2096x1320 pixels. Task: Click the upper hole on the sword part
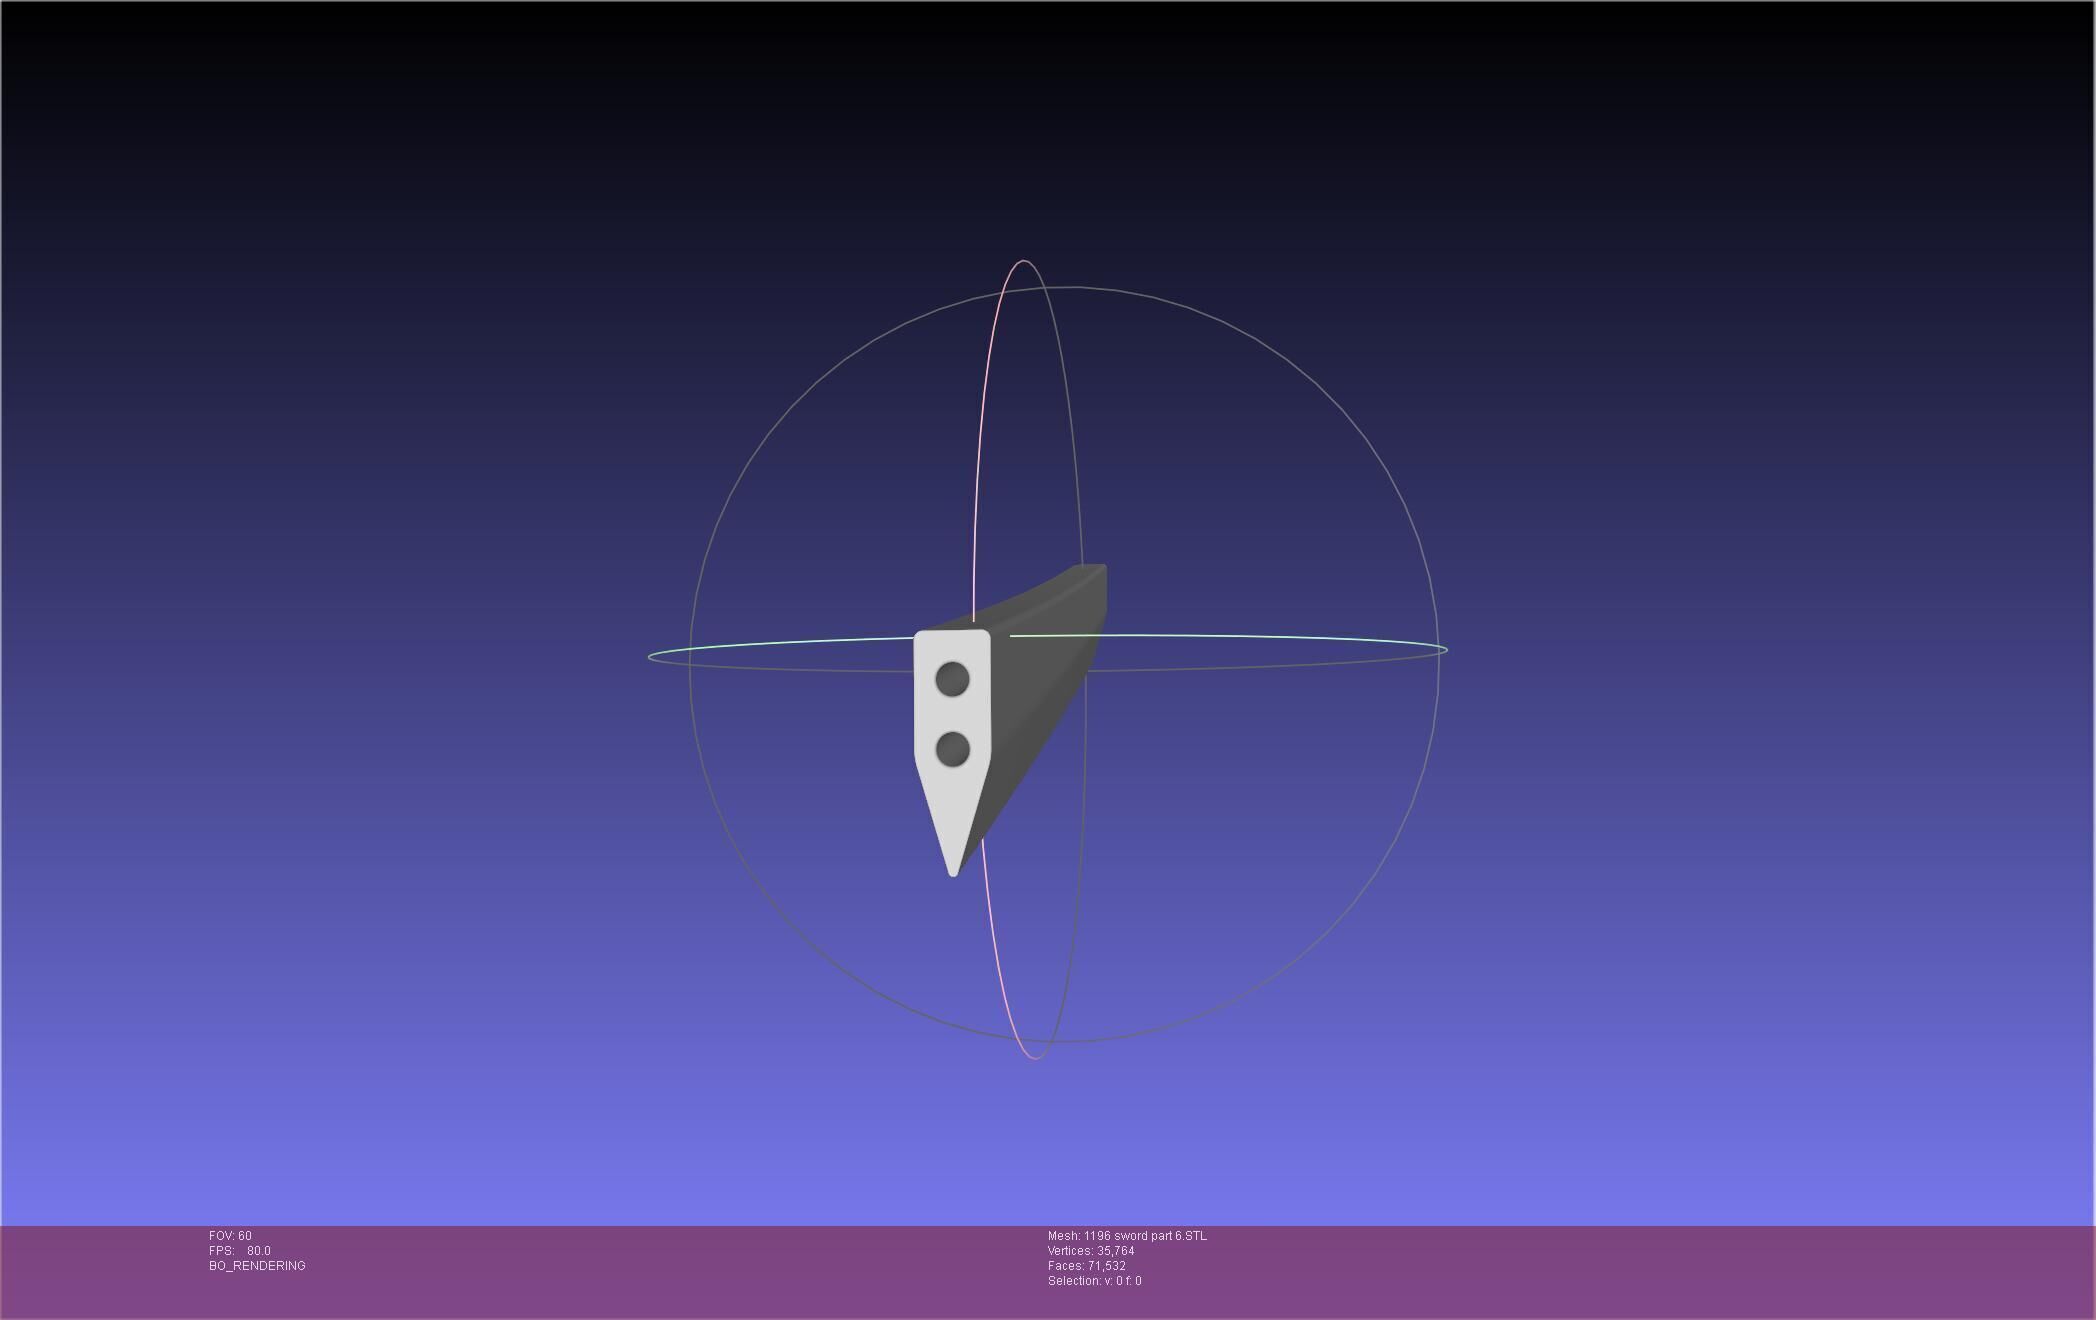coord(952,679)
